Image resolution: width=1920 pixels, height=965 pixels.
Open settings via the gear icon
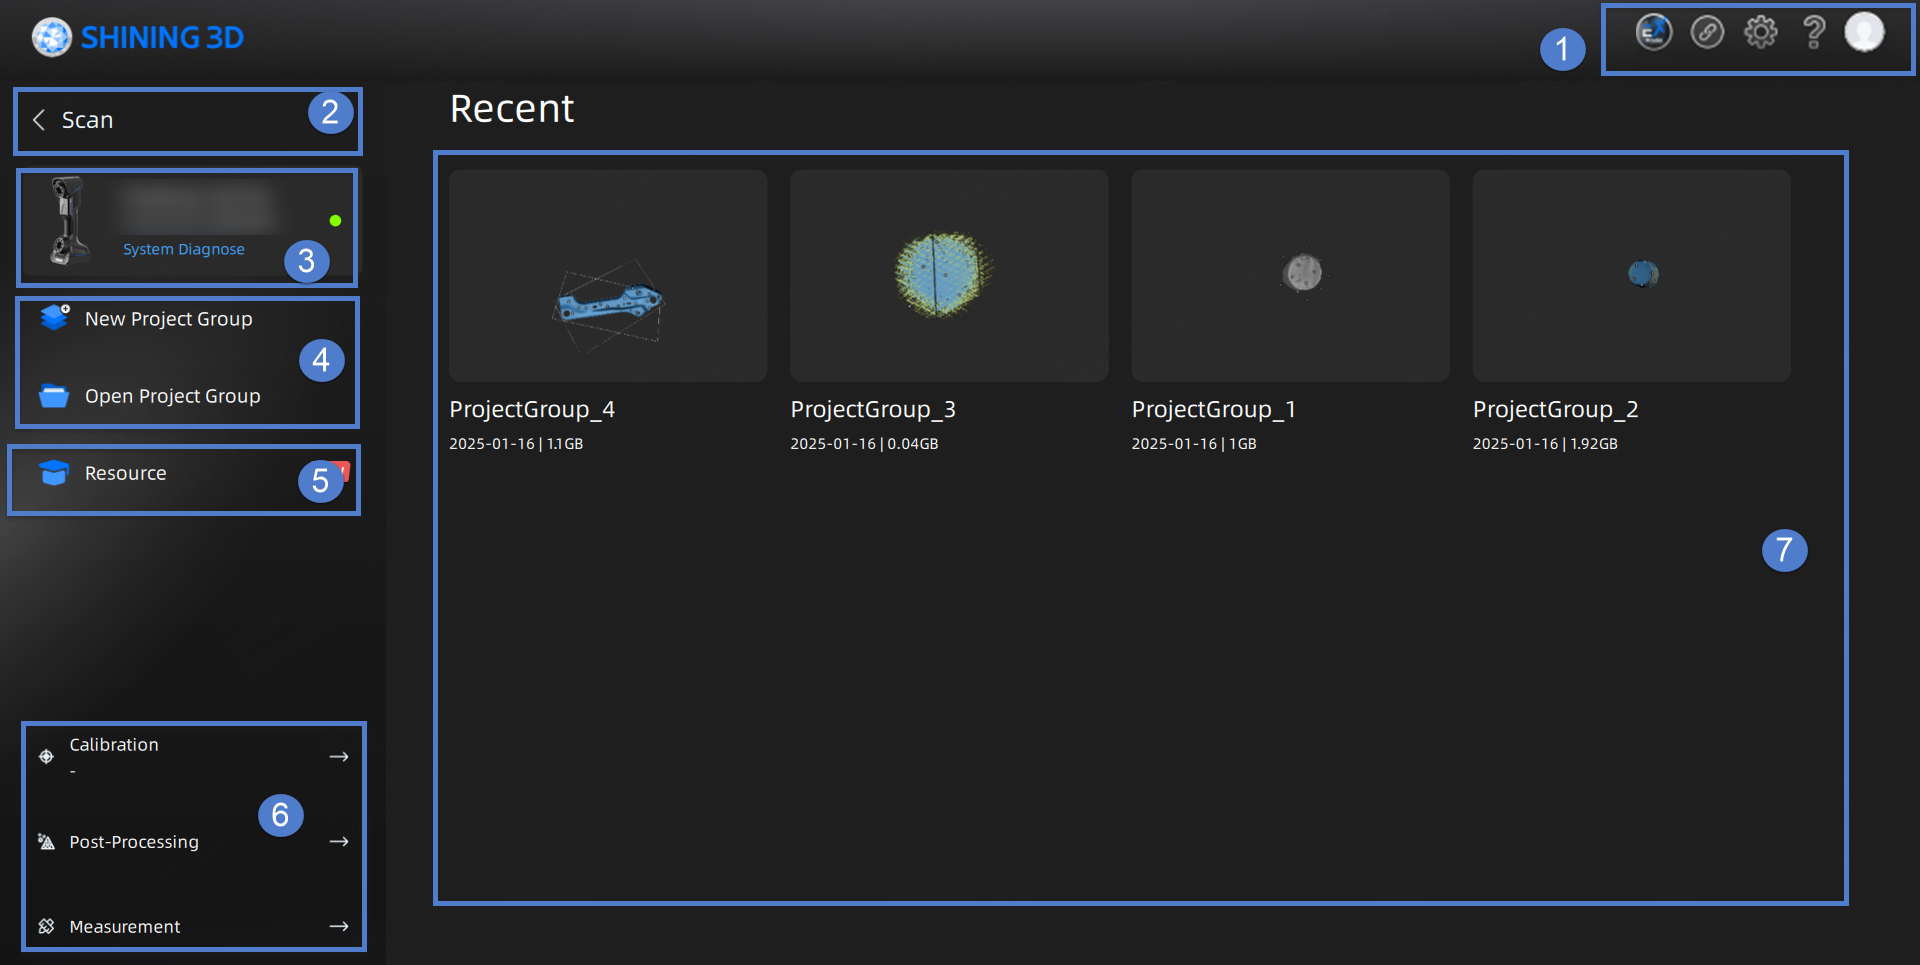[1760, 33]
